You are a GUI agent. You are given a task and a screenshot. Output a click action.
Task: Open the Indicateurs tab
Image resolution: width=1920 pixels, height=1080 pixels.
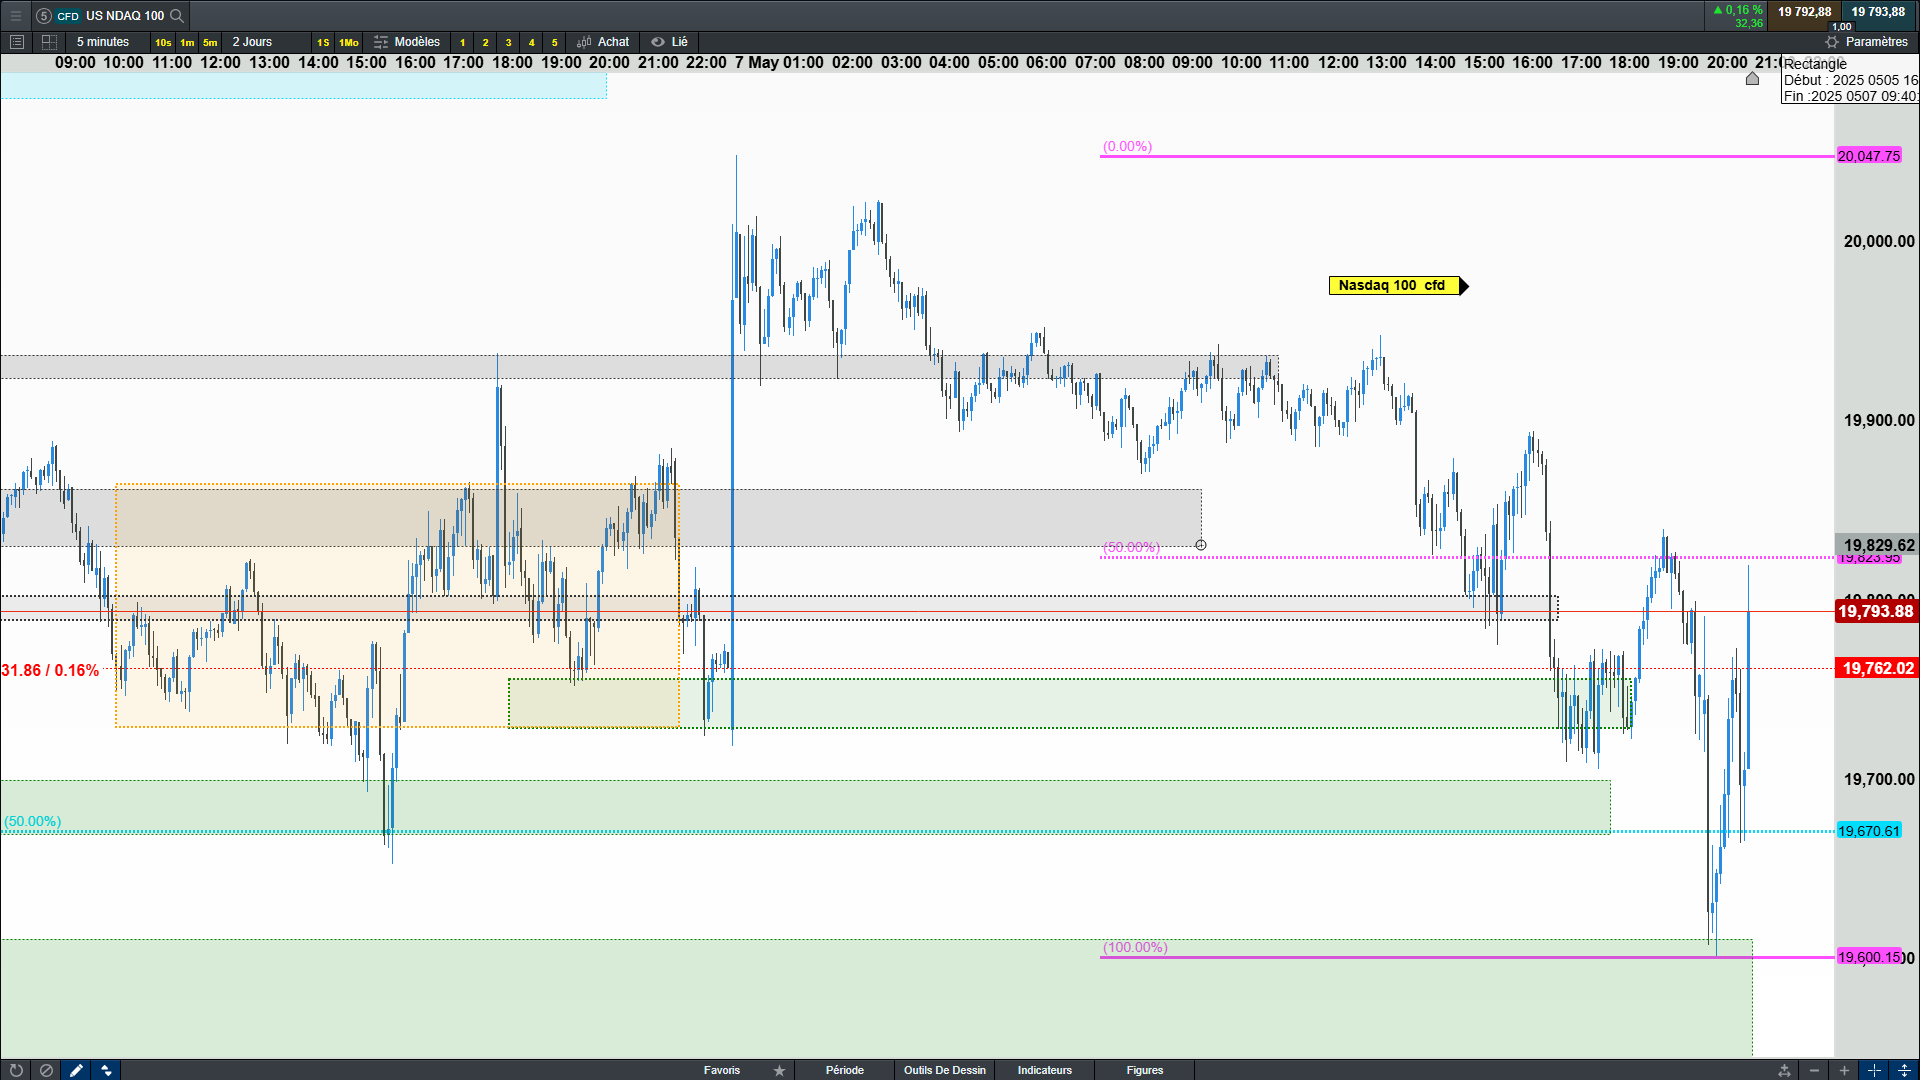[x=1044, y=1070]
